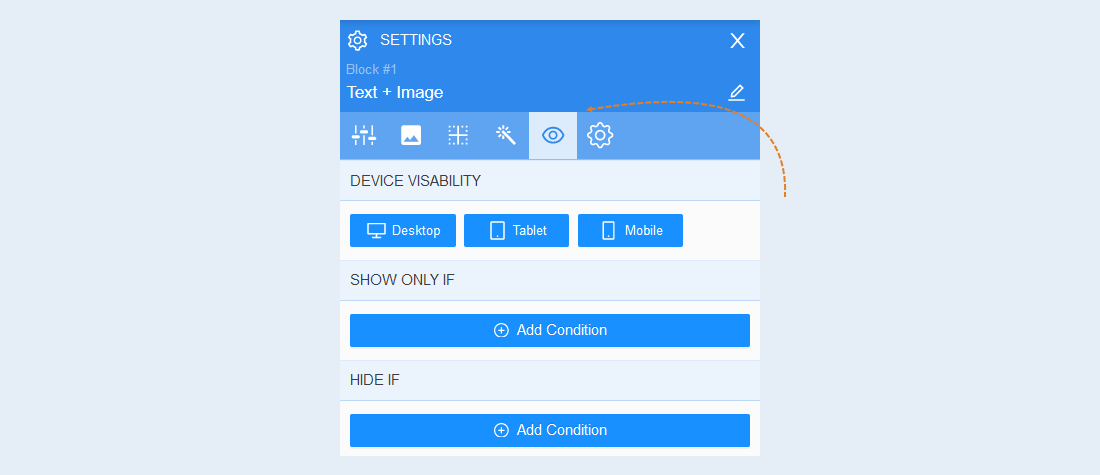Click the Block #1 label

click(x=372, y=69)
